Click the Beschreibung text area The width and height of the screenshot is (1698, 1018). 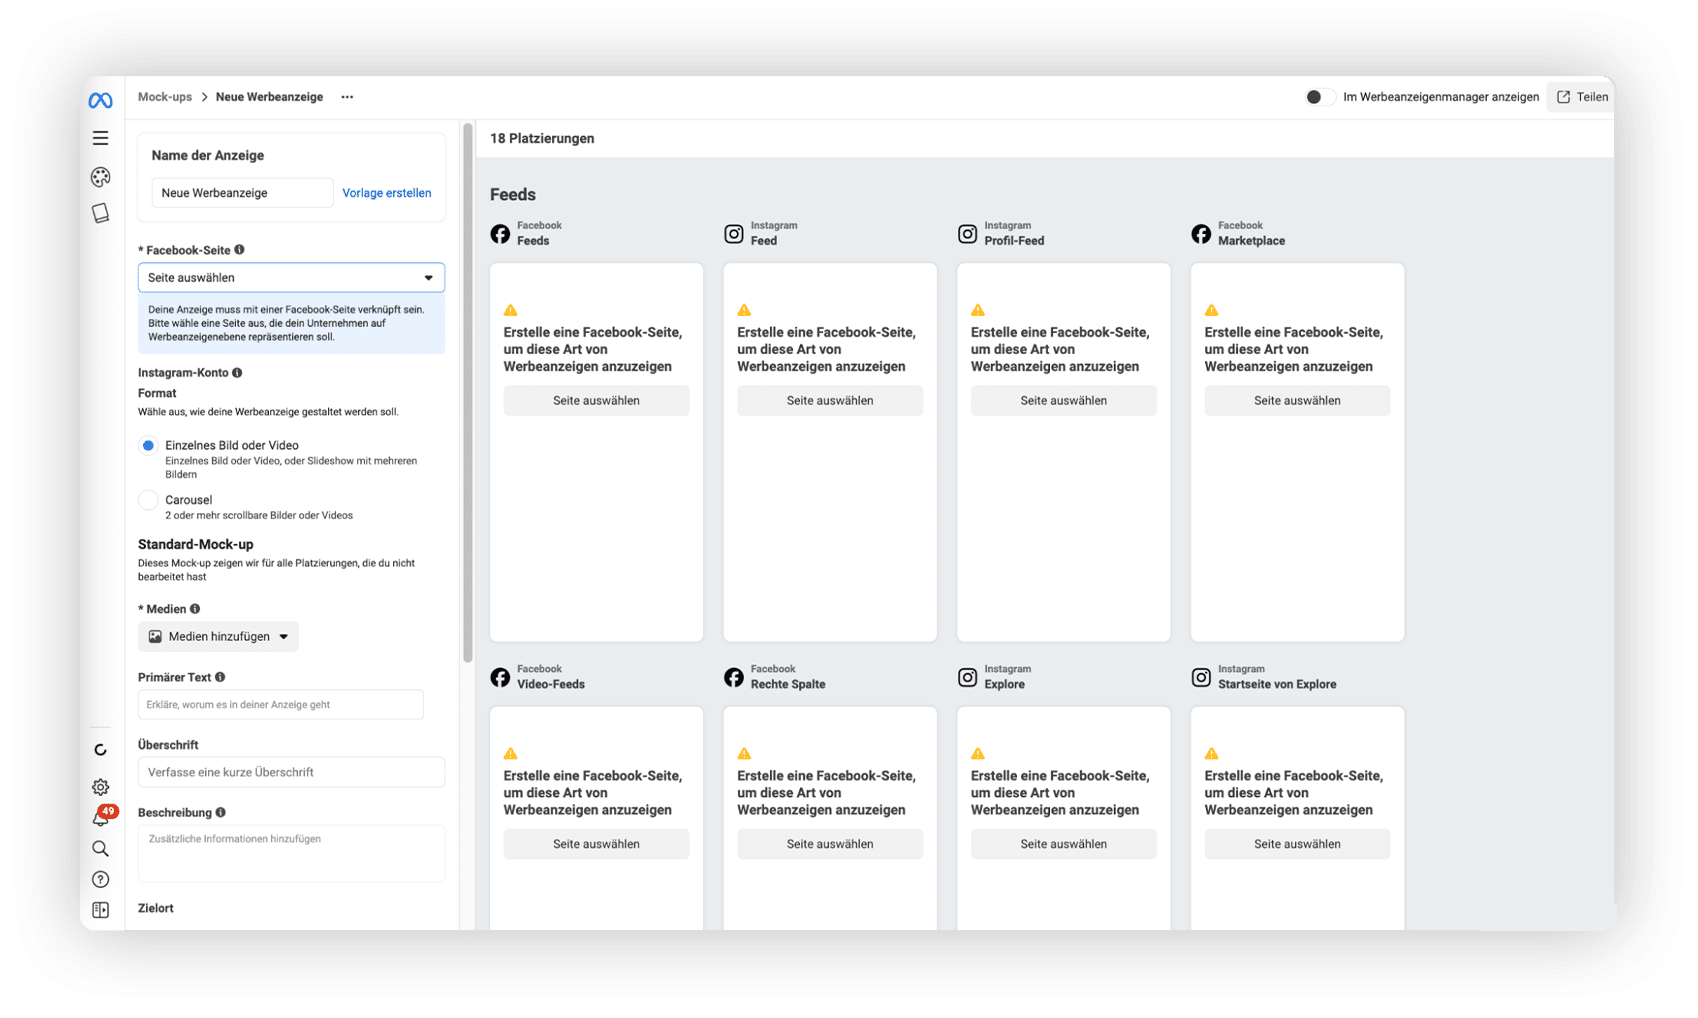[291, 853]
